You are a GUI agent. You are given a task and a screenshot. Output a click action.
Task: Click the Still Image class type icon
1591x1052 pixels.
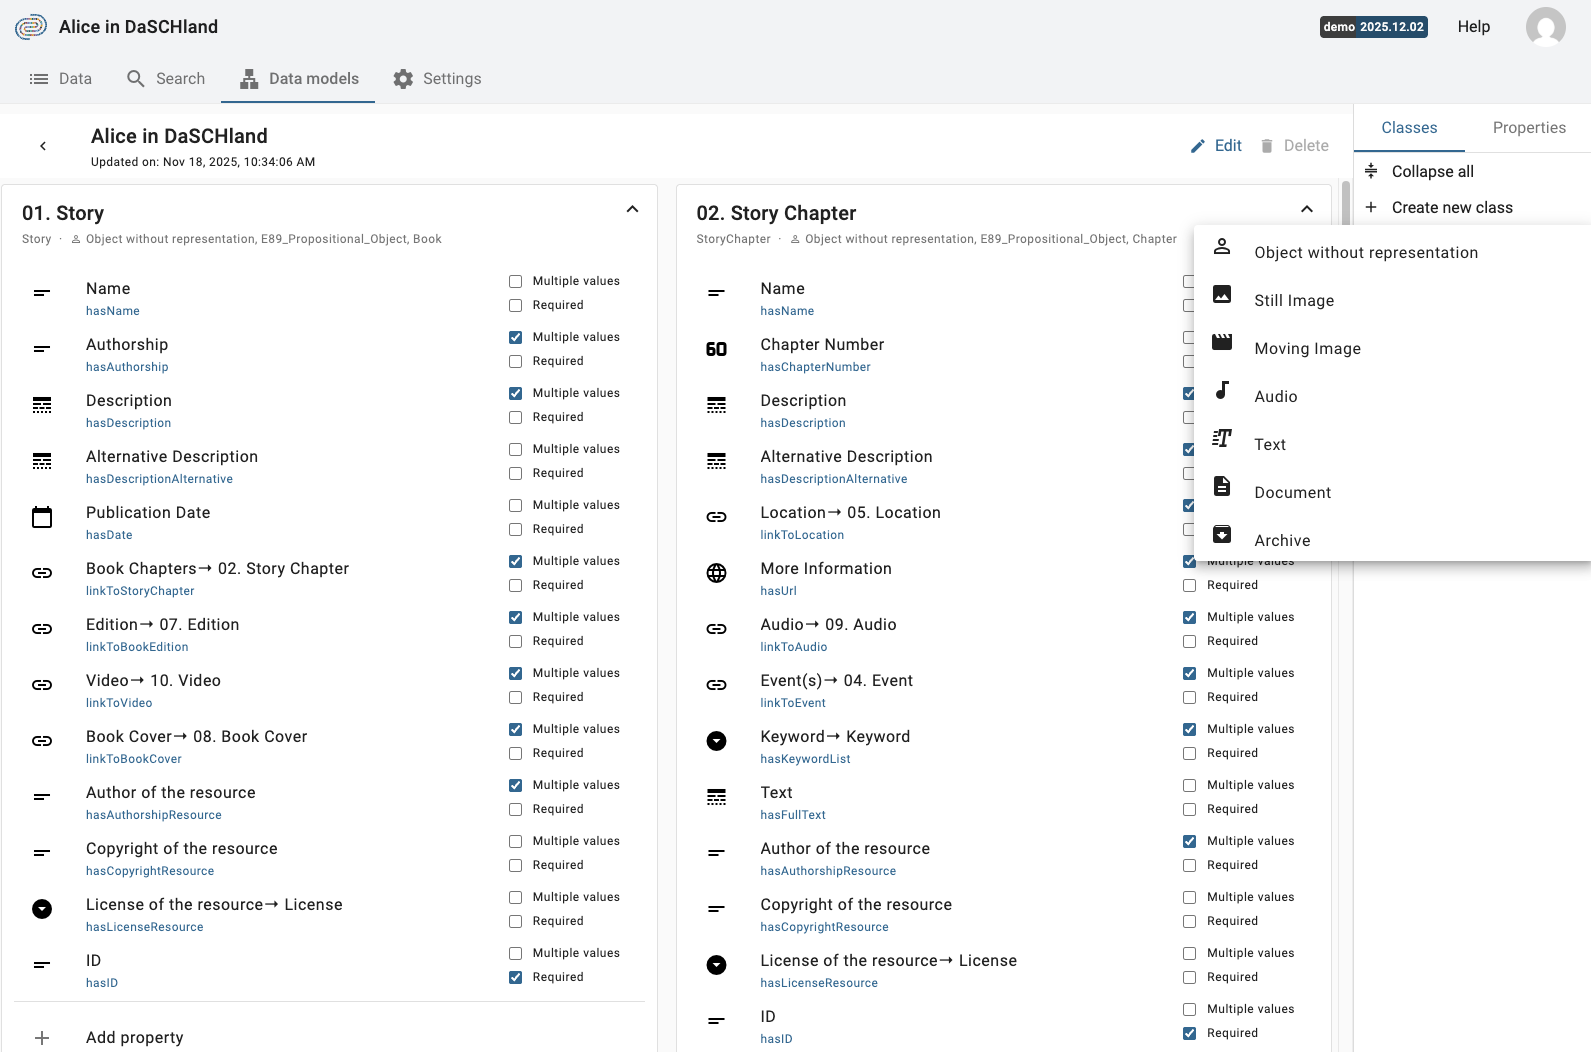pos(1221,294)
